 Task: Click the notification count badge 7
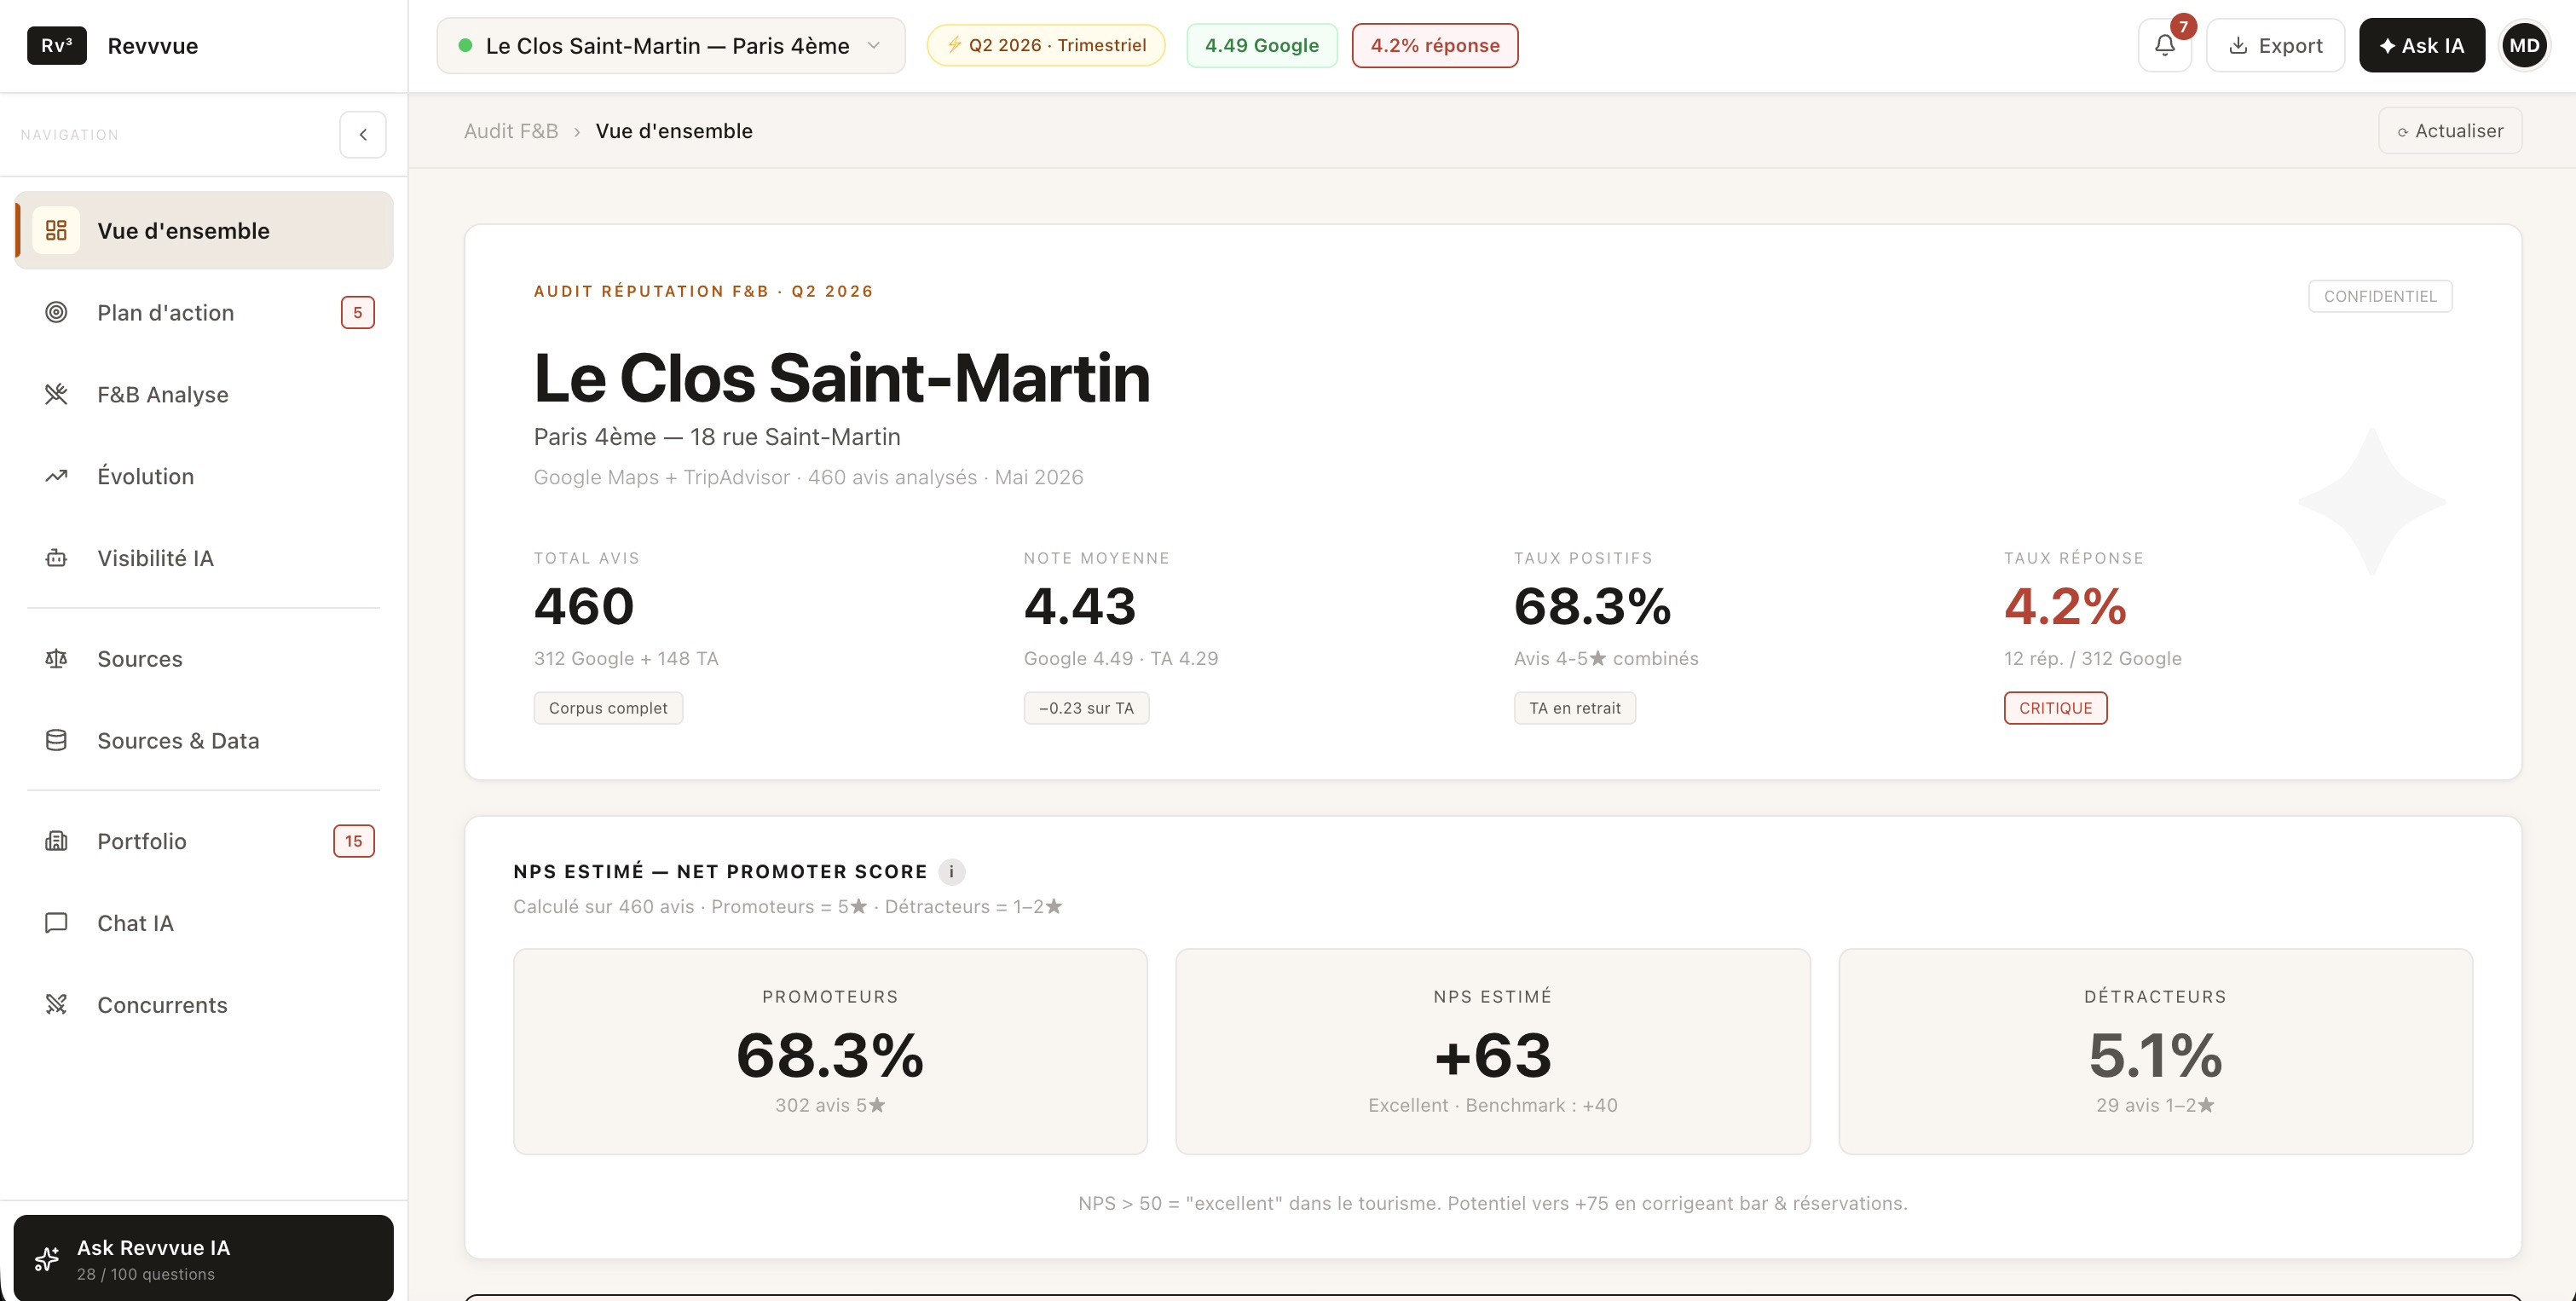pos(2183,26)
